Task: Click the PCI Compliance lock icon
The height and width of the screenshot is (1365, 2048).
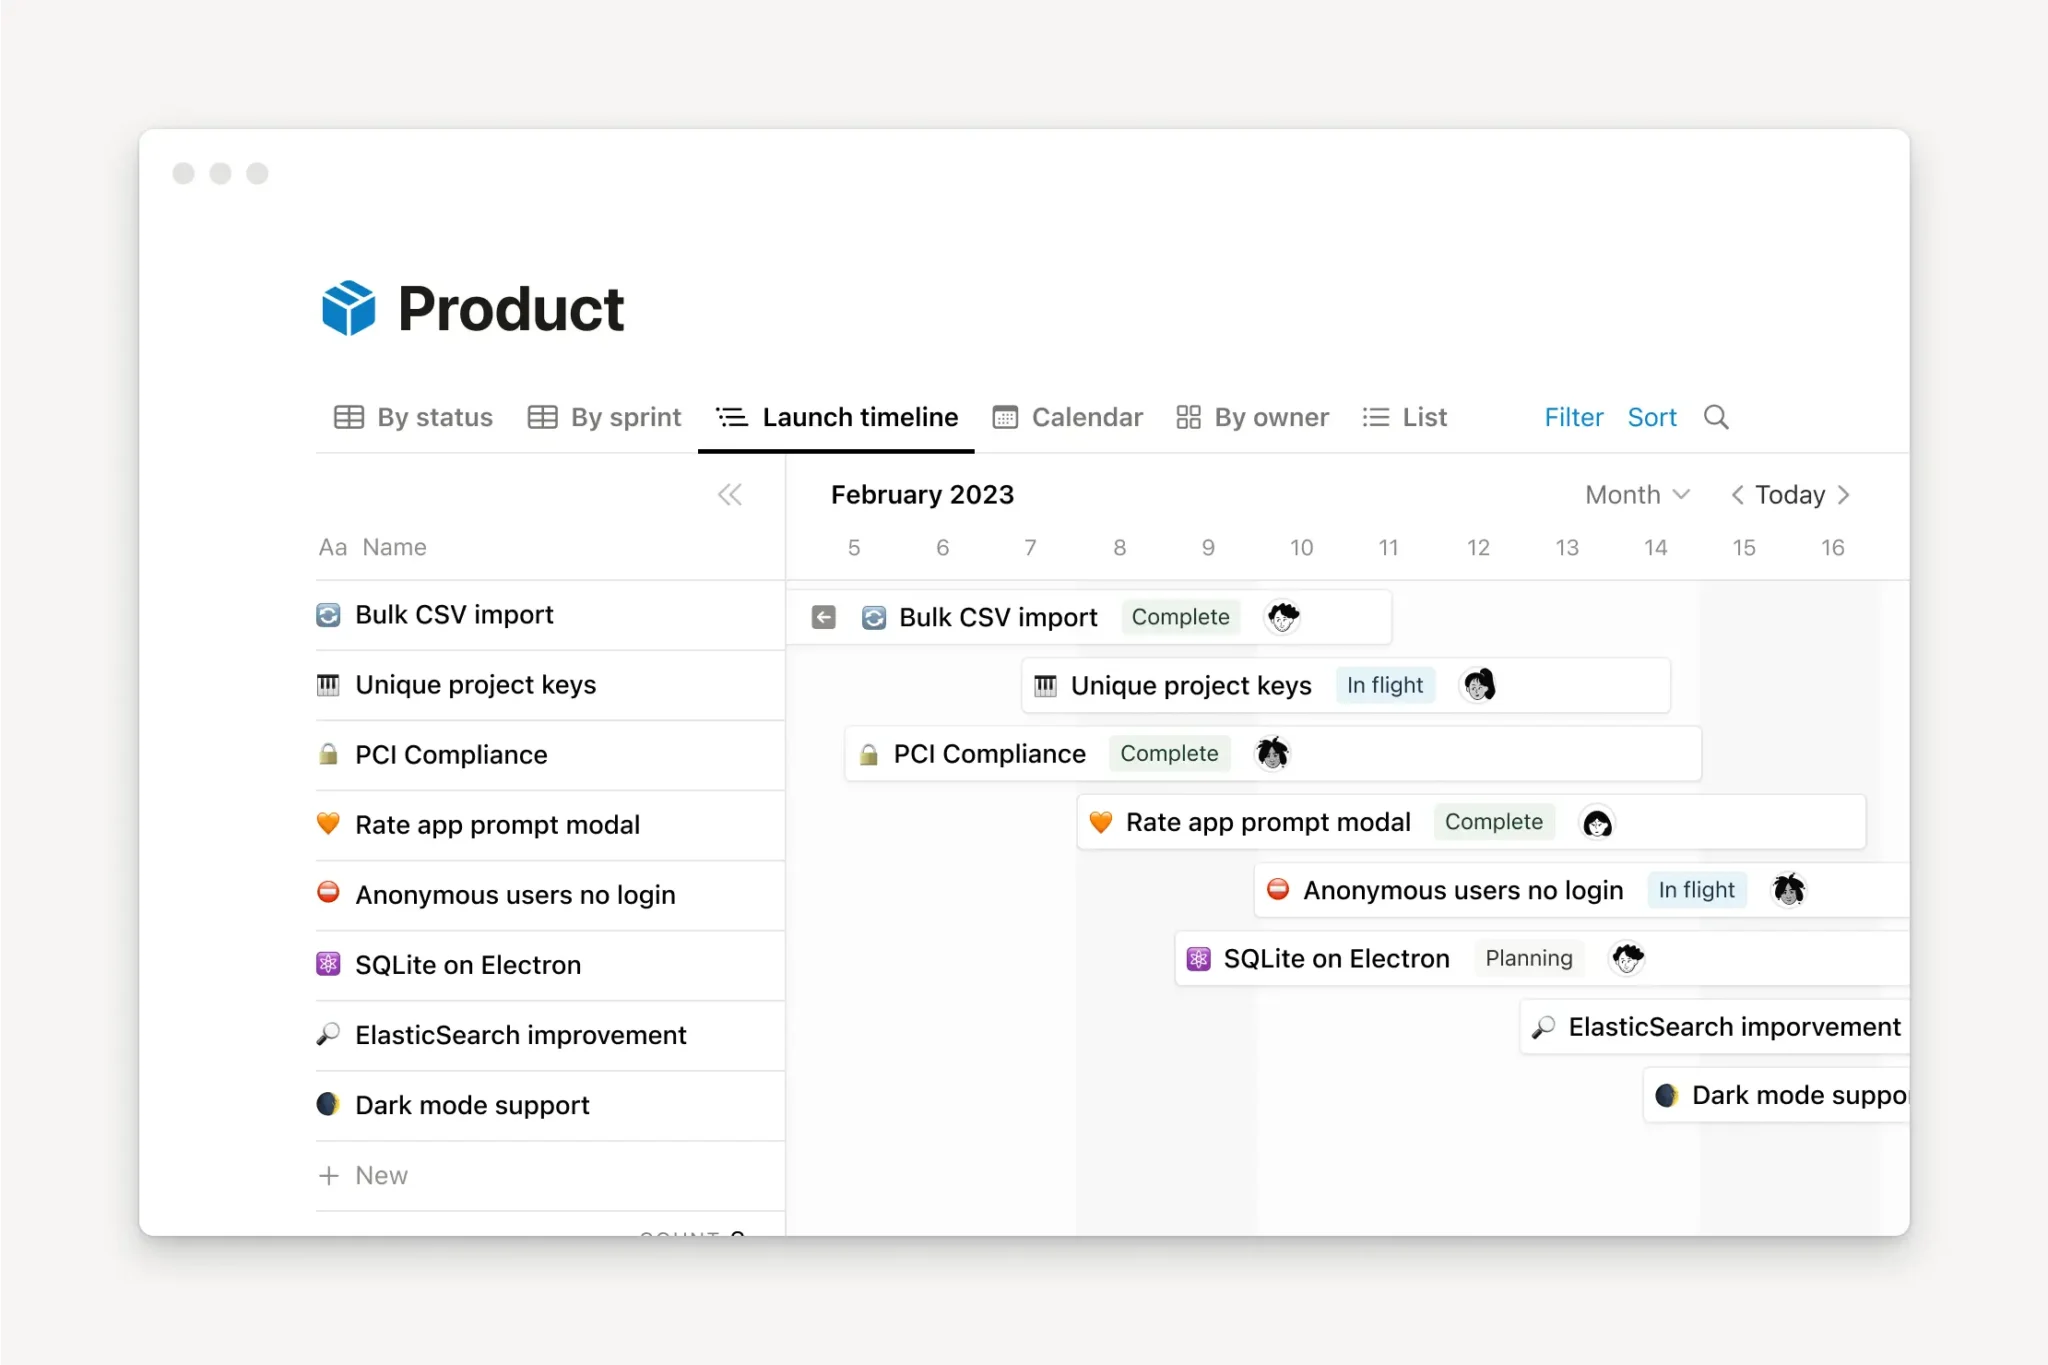Action: click(327, 753)
